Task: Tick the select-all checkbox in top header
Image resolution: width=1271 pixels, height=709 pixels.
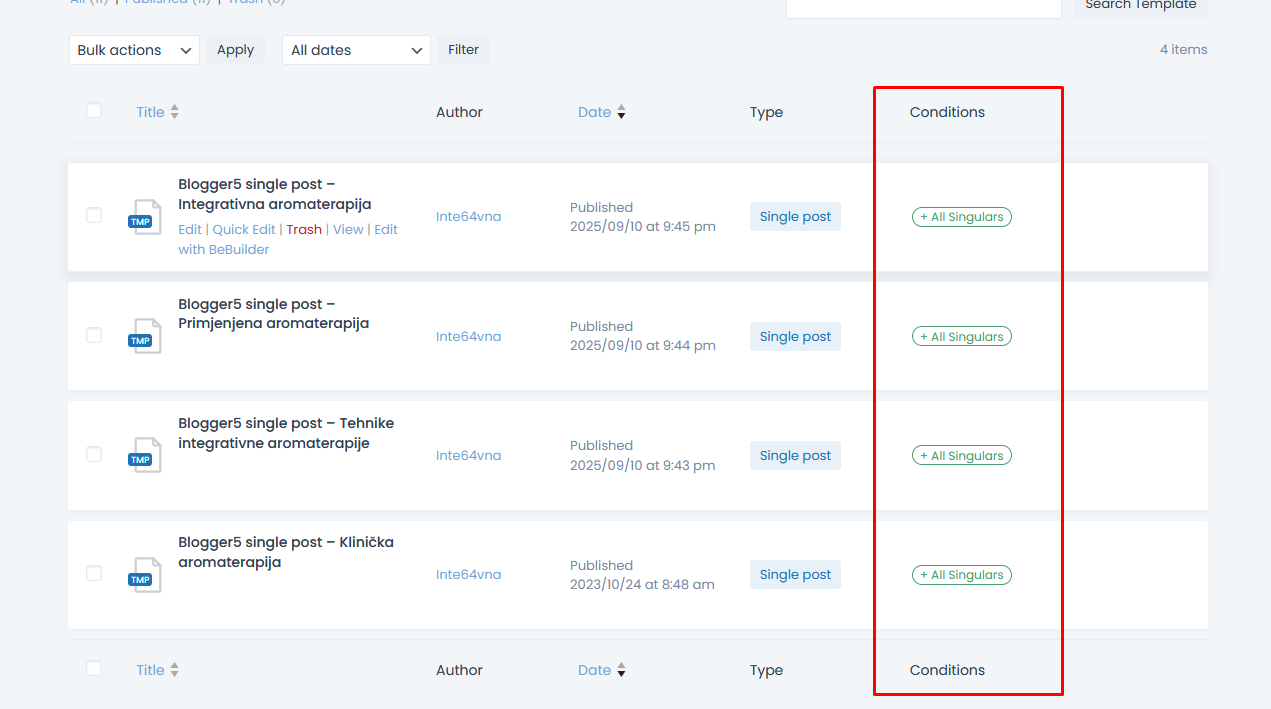Action: point(94,111)
